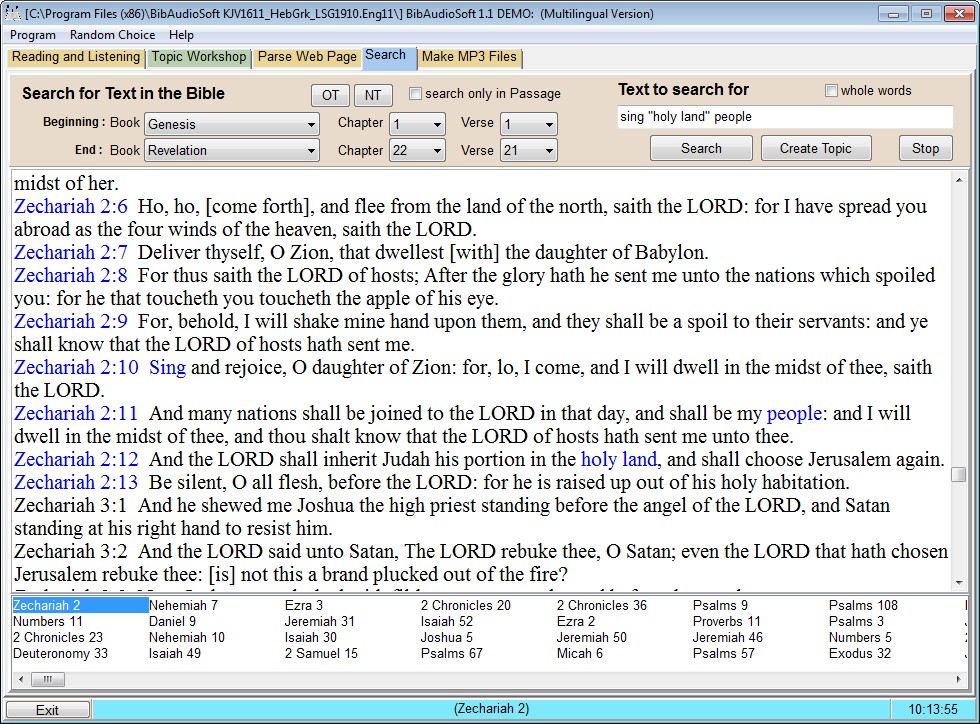Select "Proverbs 11" in the results list
This screenshot has height=724, width=980.
pos(726,621)
